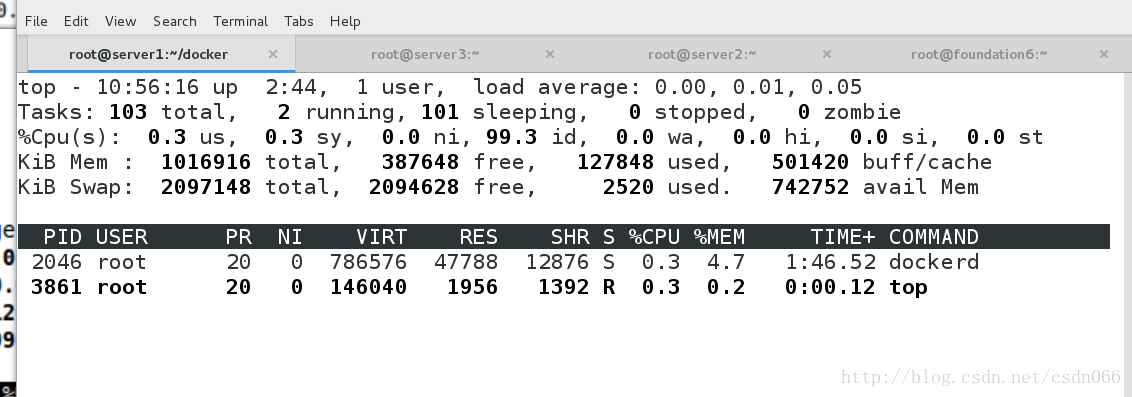This screenshot has width=1132, height=397.
Task: Click the USER column header
Action: click(121, 237)
